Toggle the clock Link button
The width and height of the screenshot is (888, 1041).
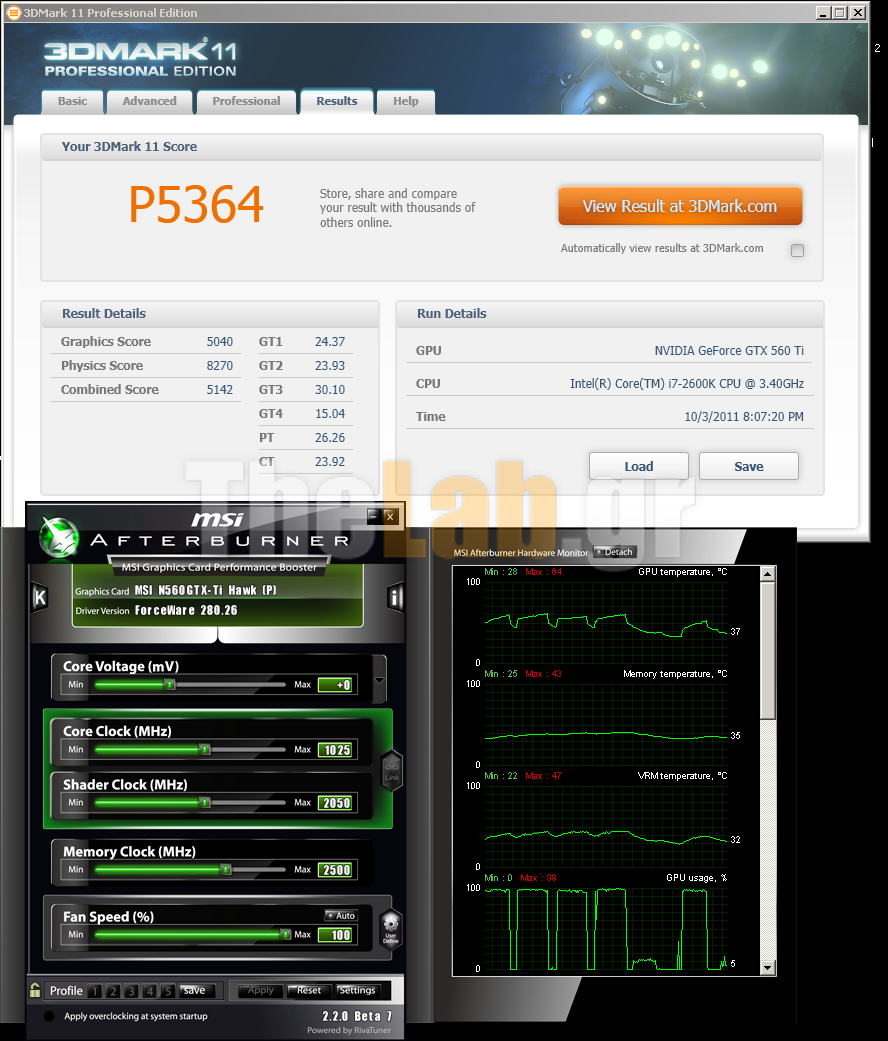tap(392, 771)
